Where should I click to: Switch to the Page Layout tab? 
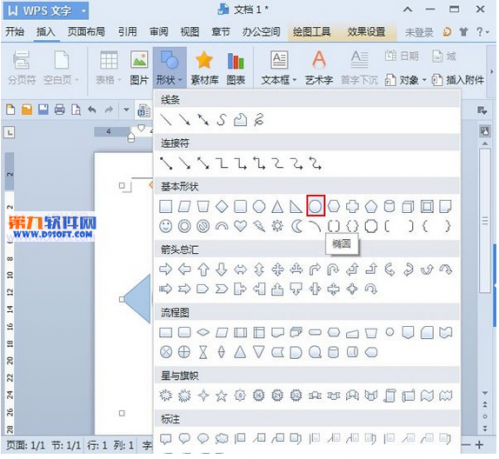(x=86, y=32)
